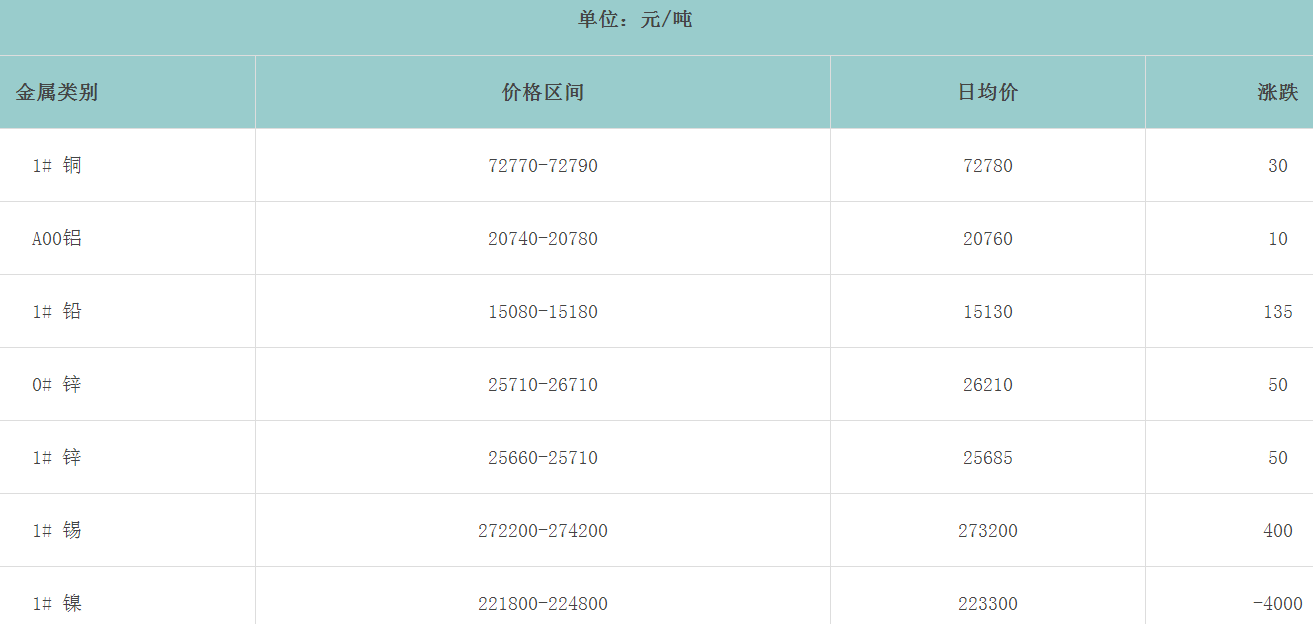Image resolution: width=1313 pixels, height=624 pixels.
Task: Click the 价格区间 column header
Action: 542,93
